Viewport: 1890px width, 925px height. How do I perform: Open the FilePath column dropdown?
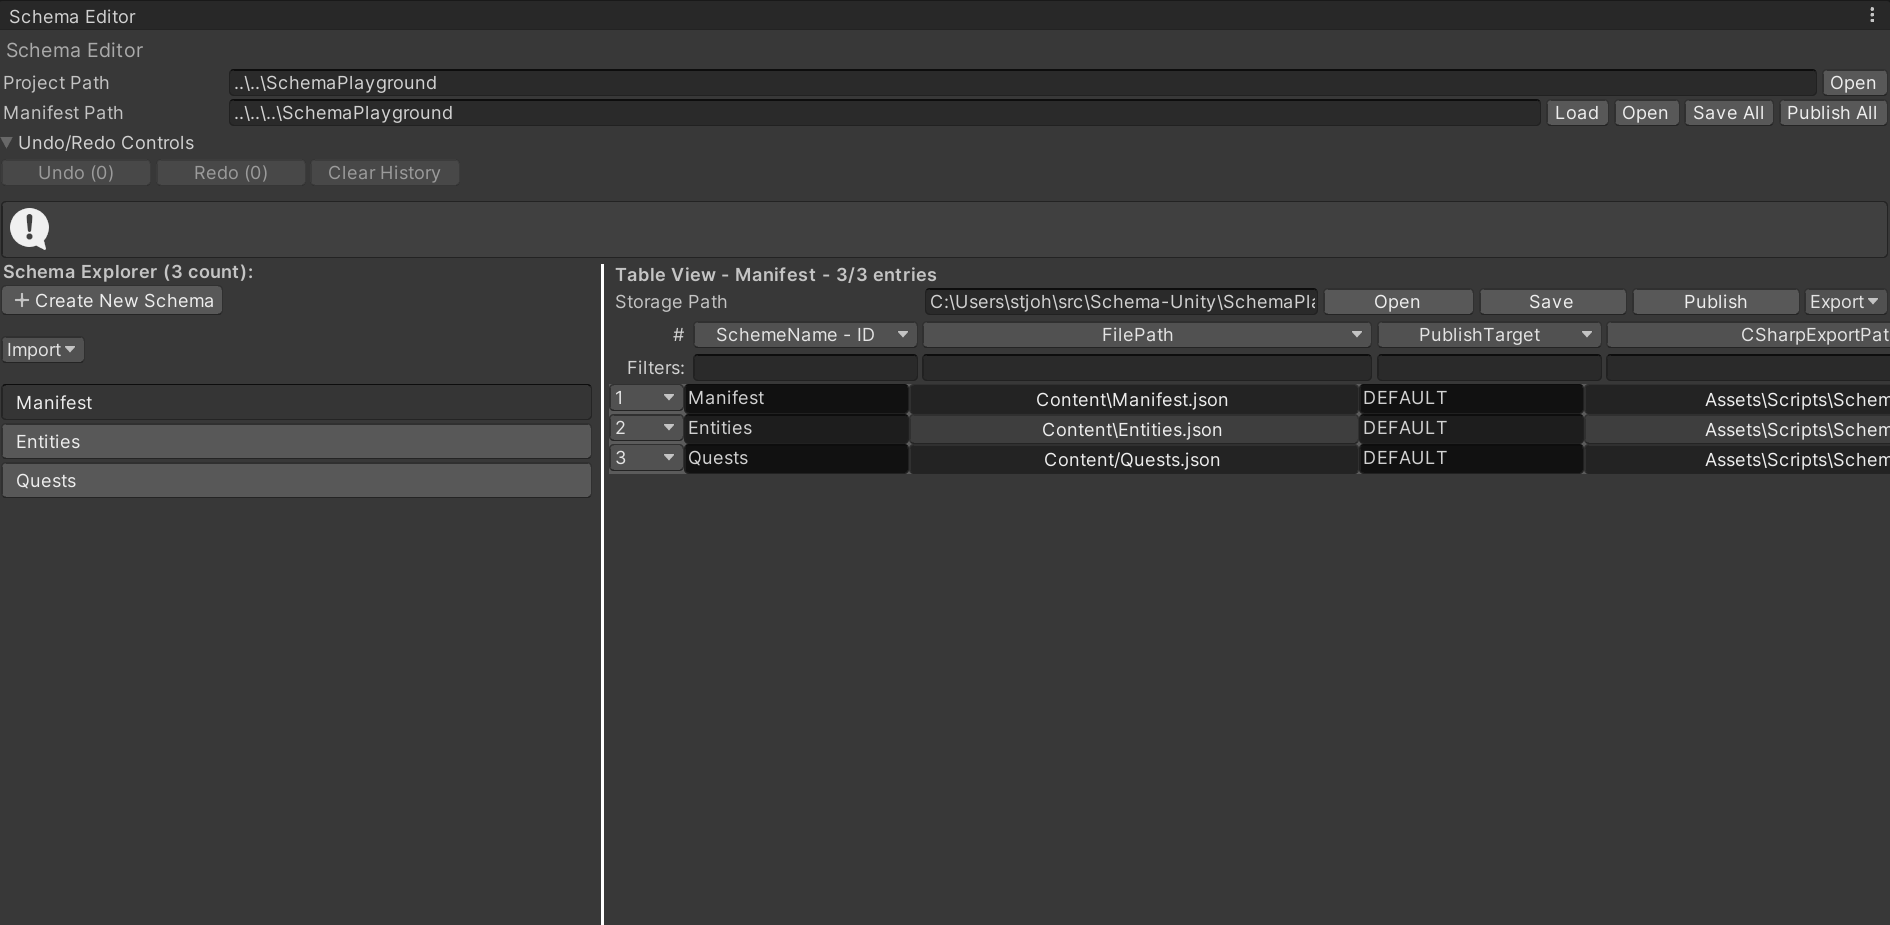pos(1358,335)
